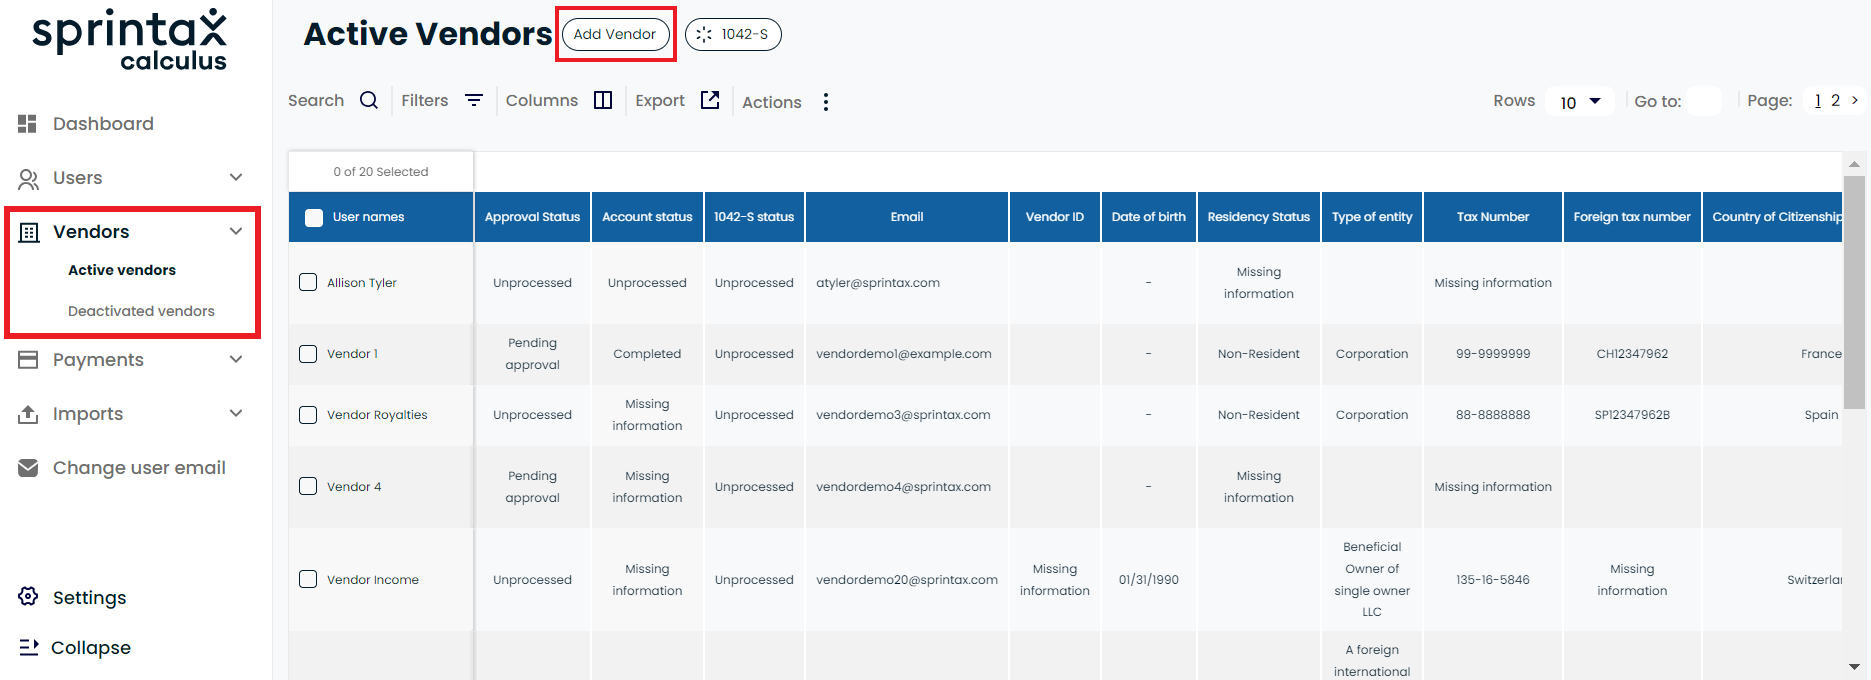Screen dimensions: 1871x680
Task: Check the Allison Tyler row checkbox
Action: click(308, 282)
